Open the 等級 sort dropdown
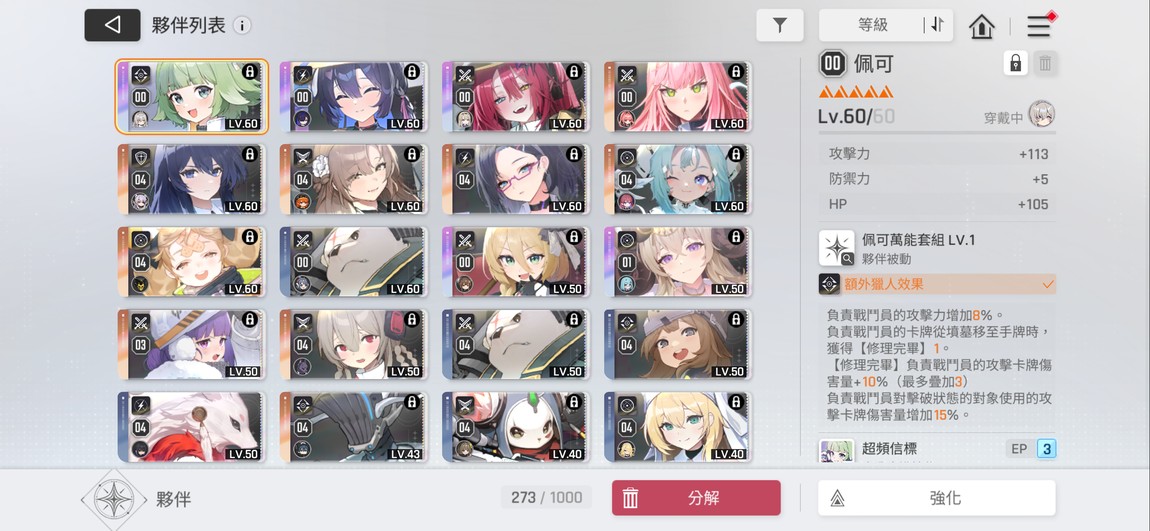The height and width of the screenshot is (531, 1150). 872,25
